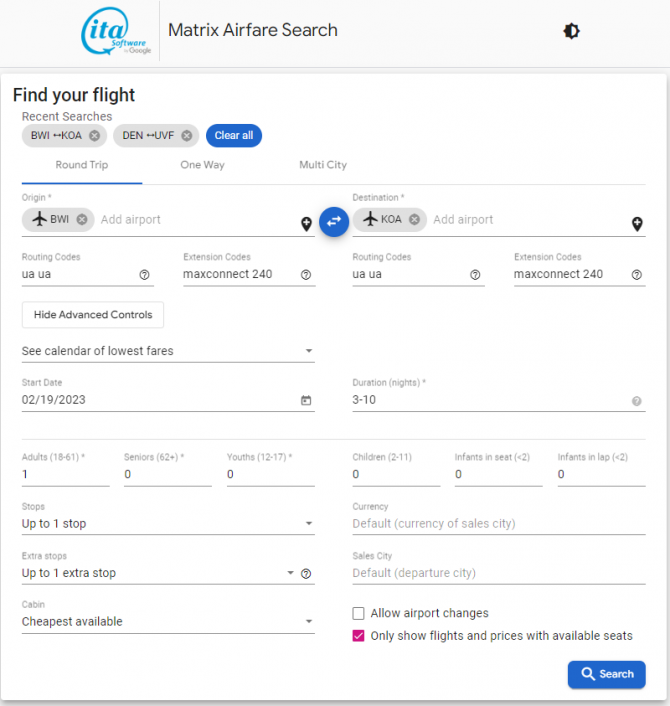This screenshot has height=706, width=670.
Task: Toggle Allow airport changes checkbox
Action: 358,613
